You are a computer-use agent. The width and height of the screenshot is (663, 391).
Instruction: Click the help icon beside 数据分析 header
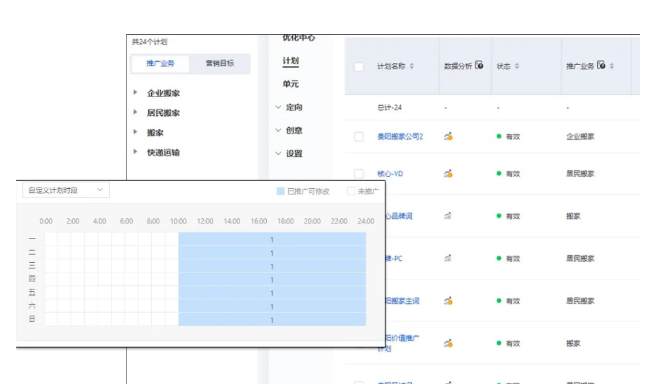point(479,65)
